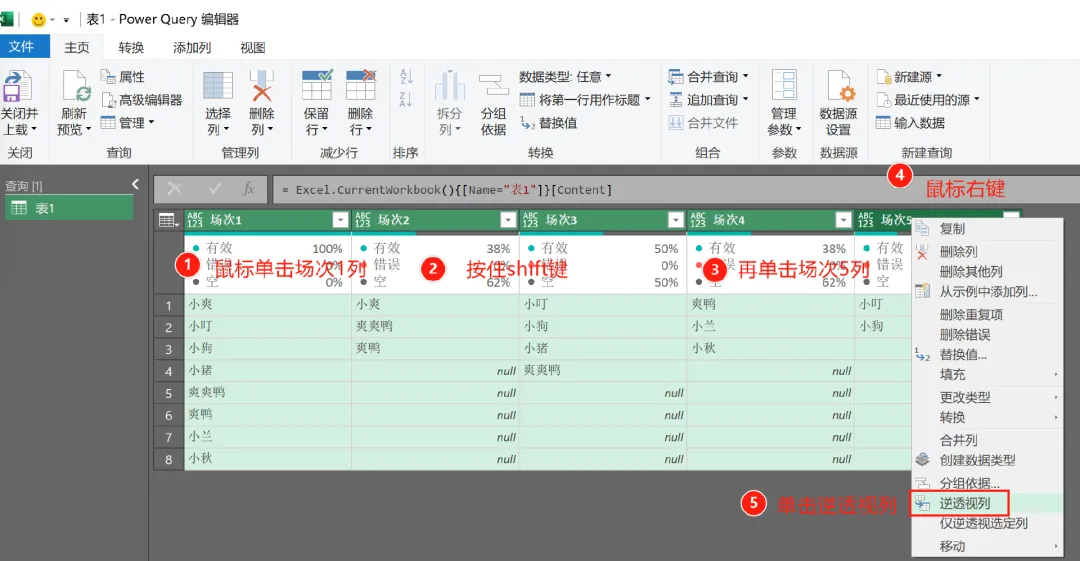The image size is (1080, 561).
Task: Click the smiley feedback icon
Action: tap(39, 20)
